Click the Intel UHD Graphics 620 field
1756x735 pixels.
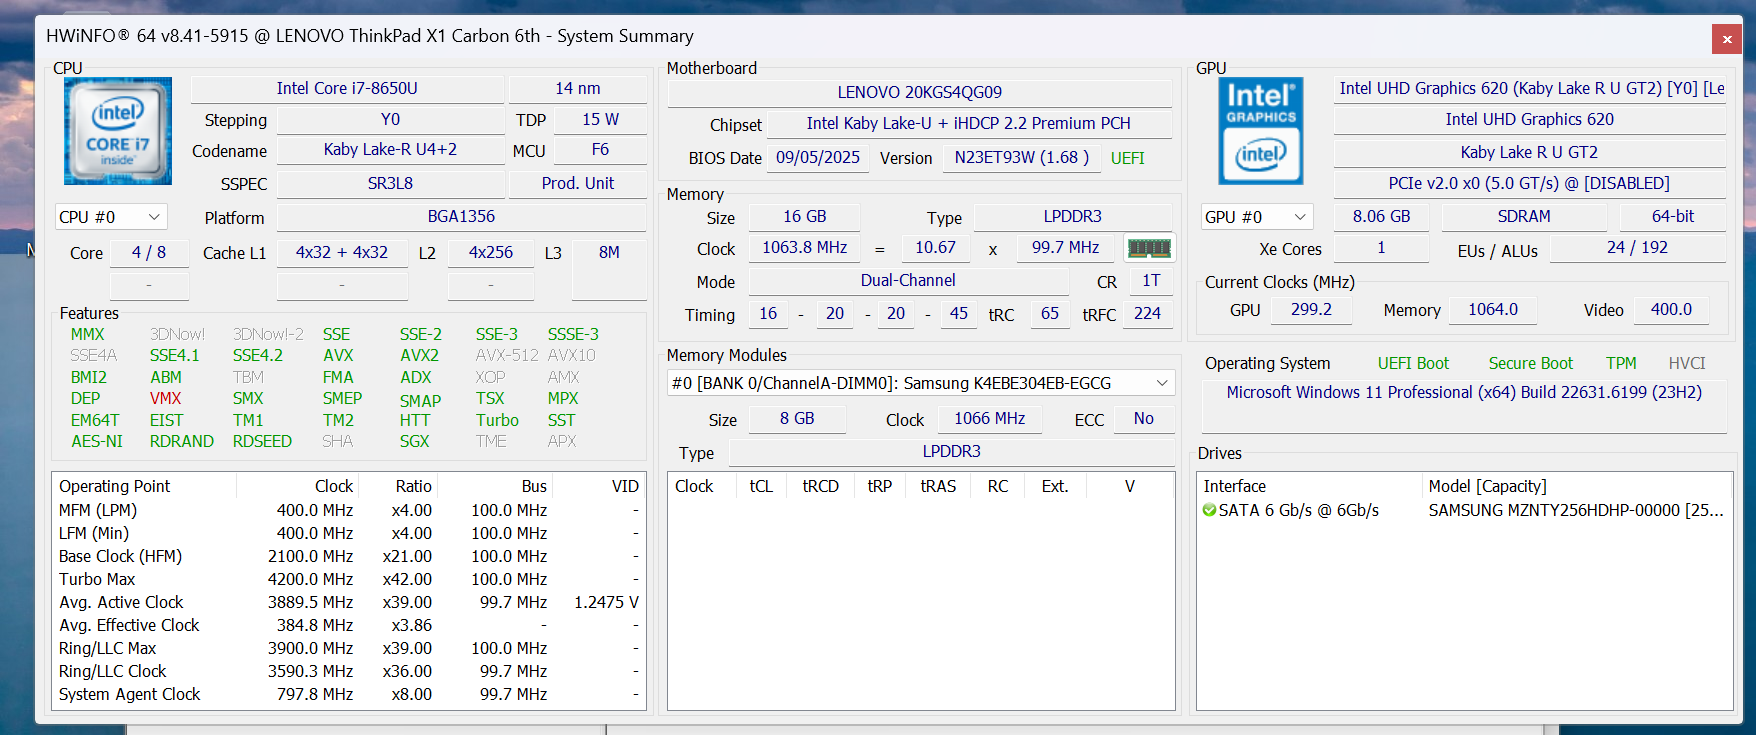point(1530,119)
